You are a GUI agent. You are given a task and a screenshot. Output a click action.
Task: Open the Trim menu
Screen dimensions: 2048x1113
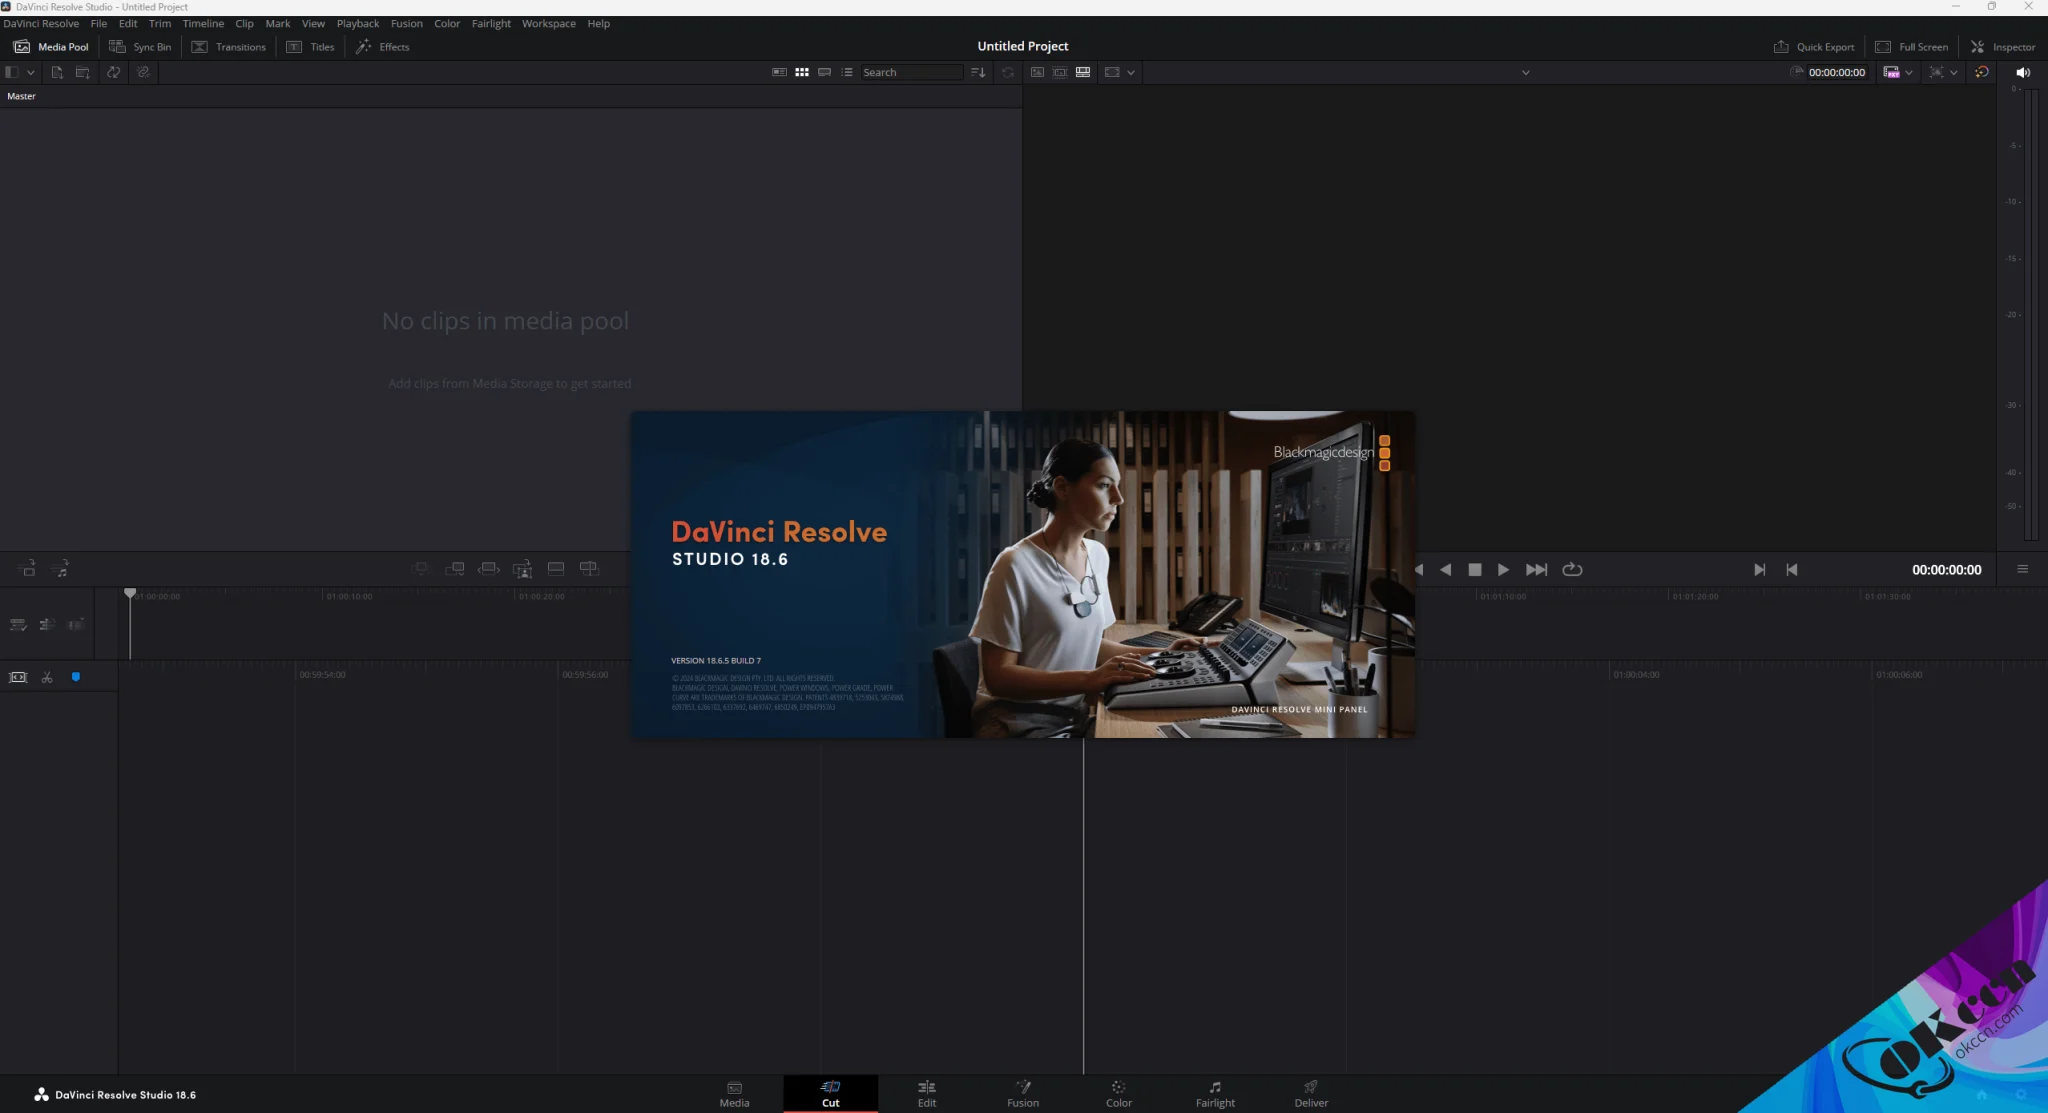[160, 23]
